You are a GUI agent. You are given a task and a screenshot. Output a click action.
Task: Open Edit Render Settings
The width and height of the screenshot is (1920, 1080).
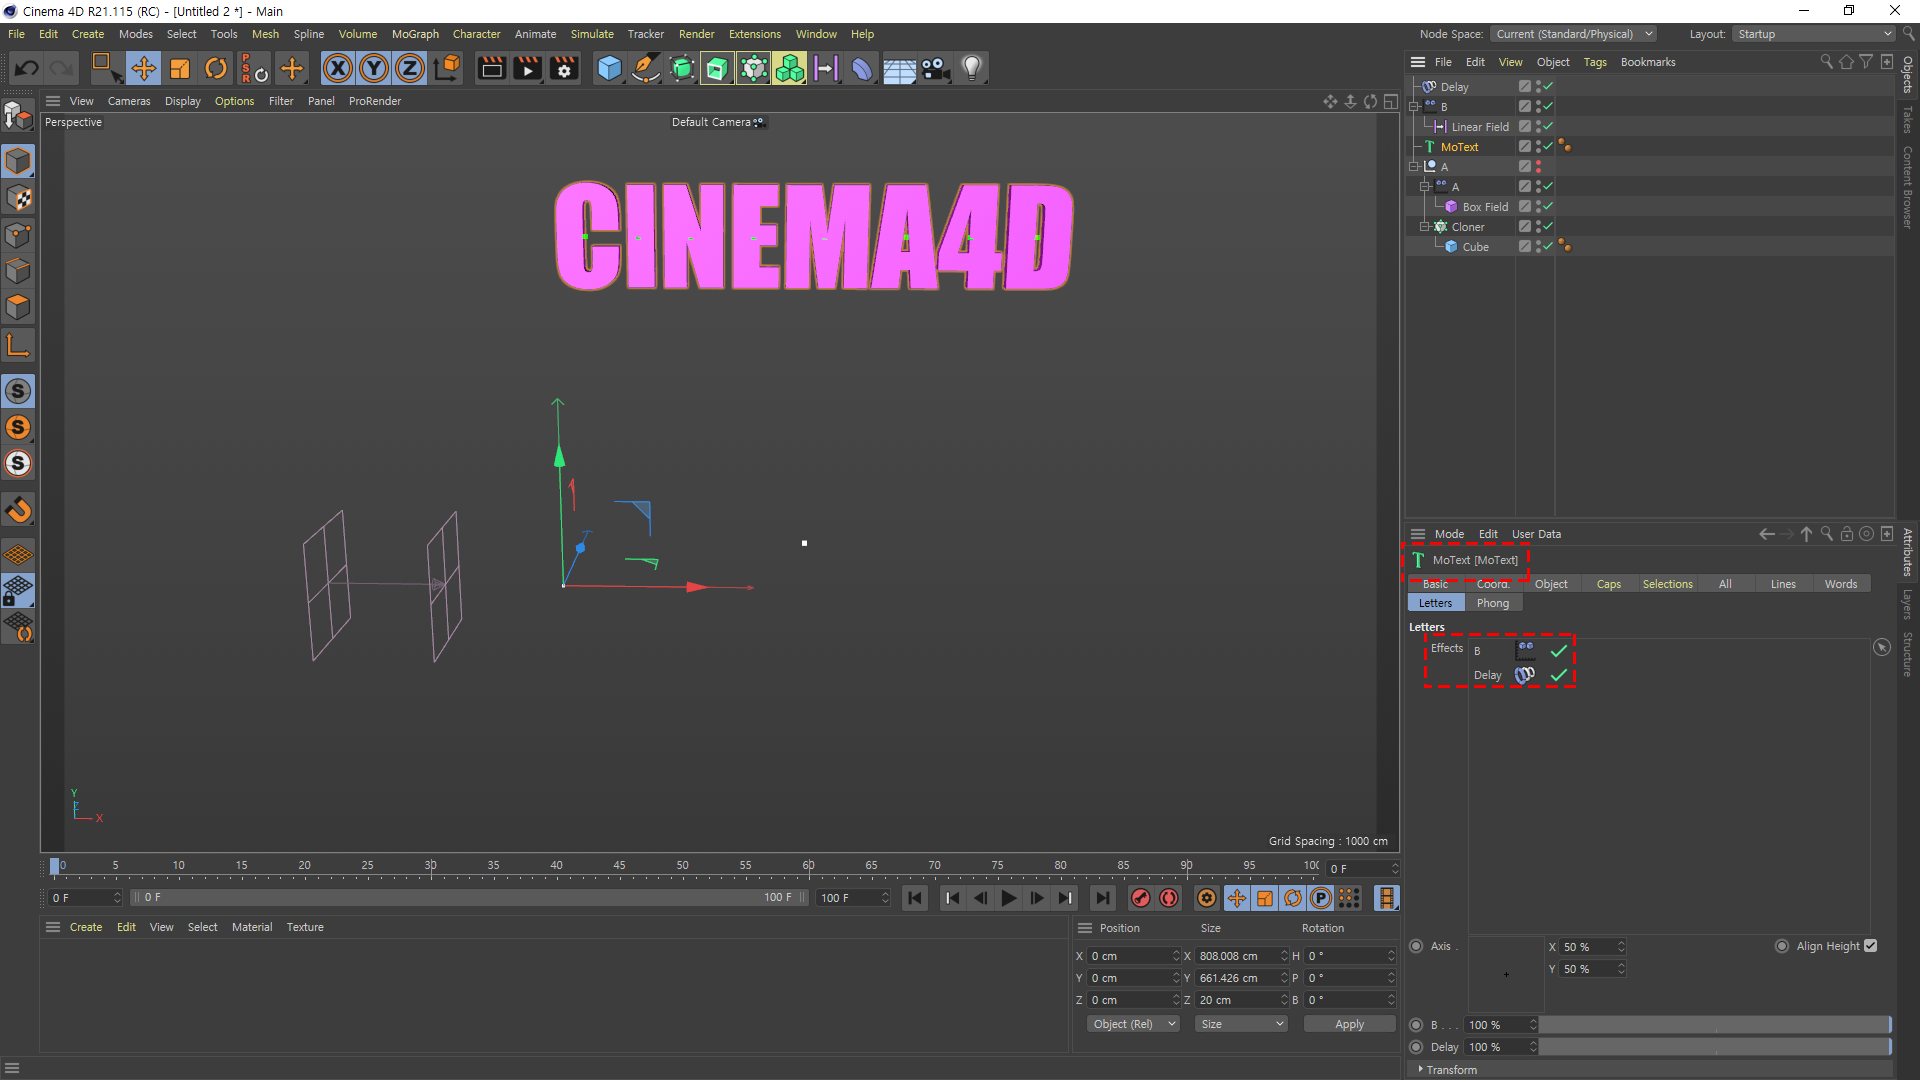point(564,68)
